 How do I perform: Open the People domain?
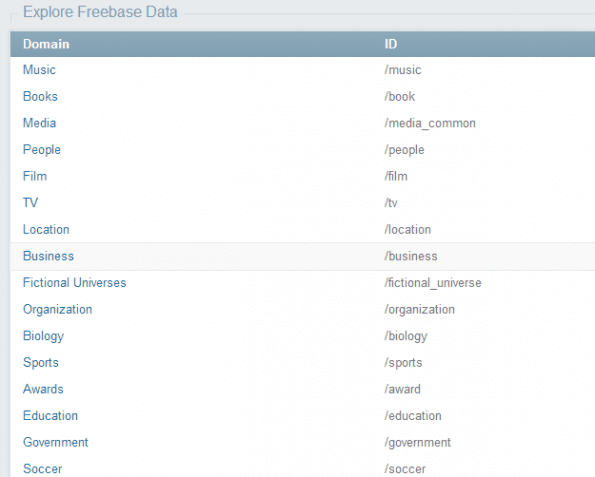42,150
